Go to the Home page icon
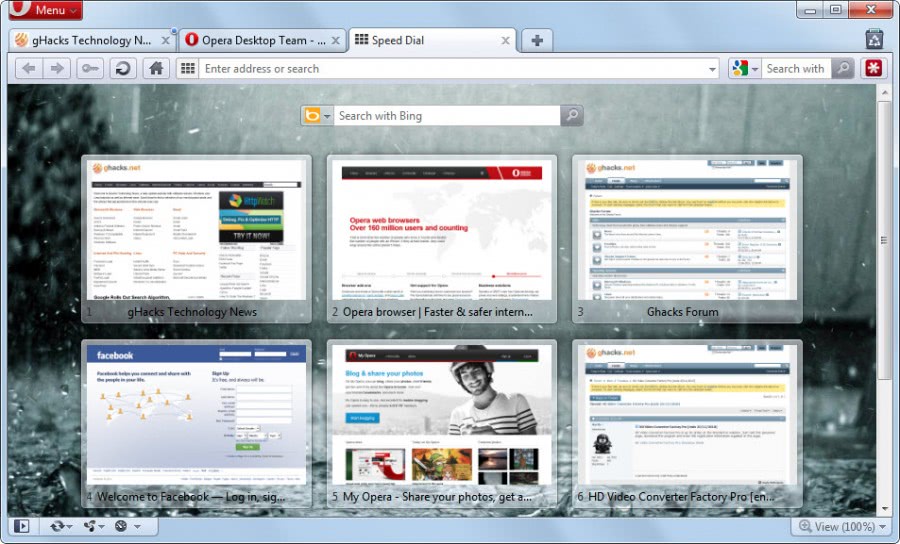 [x=155, y=68]
